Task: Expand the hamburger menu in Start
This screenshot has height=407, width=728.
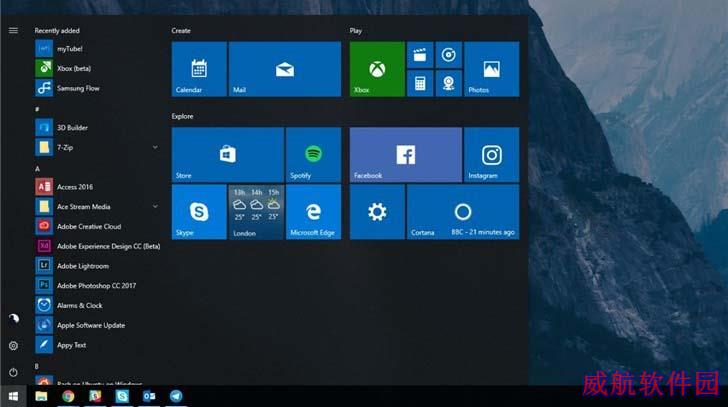Action: (13, 31)
